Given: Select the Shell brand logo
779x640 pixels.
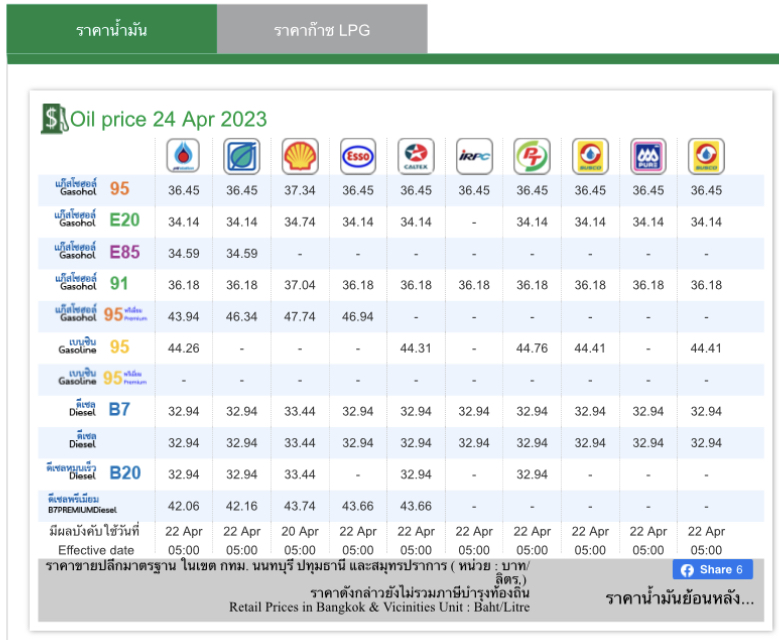Looking at the screenshot, I should coord(300,156).
